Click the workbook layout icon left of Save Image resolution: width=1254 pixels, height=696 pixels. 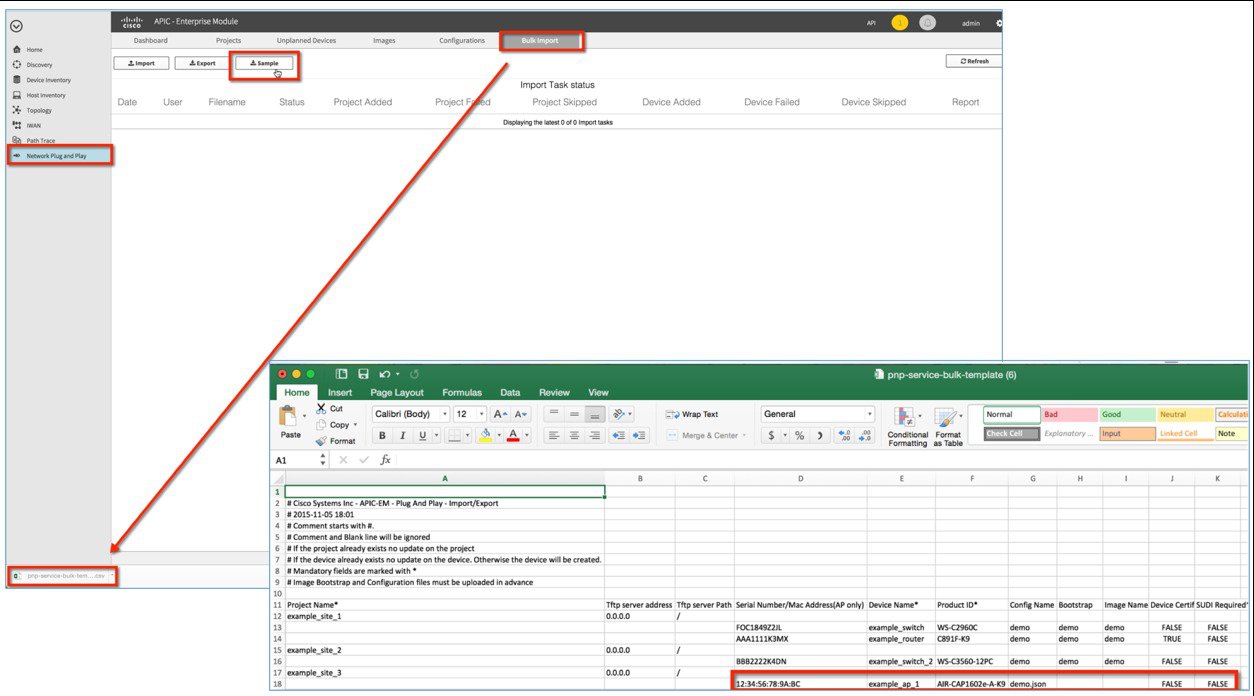(x=342, y=374)
